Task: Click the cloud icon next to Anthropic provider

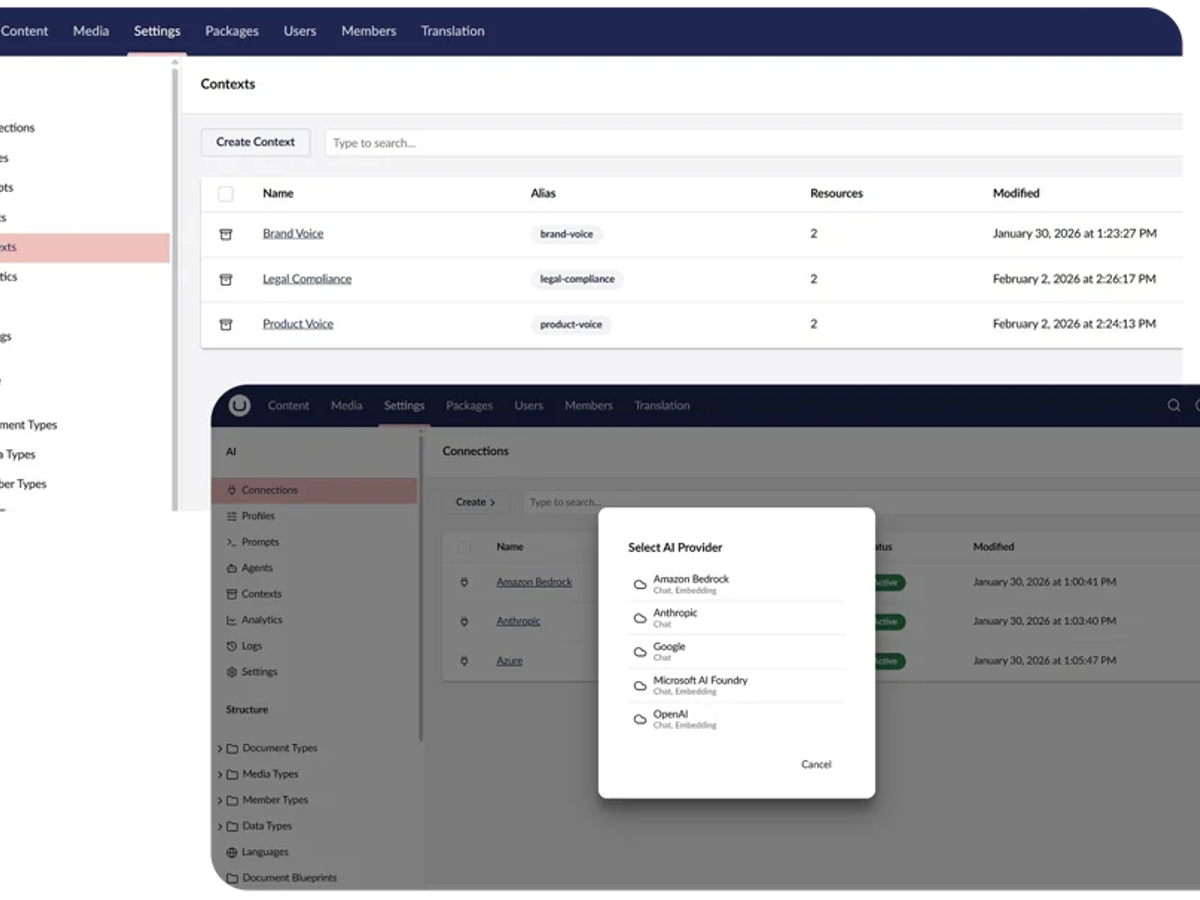Action: 640,618
